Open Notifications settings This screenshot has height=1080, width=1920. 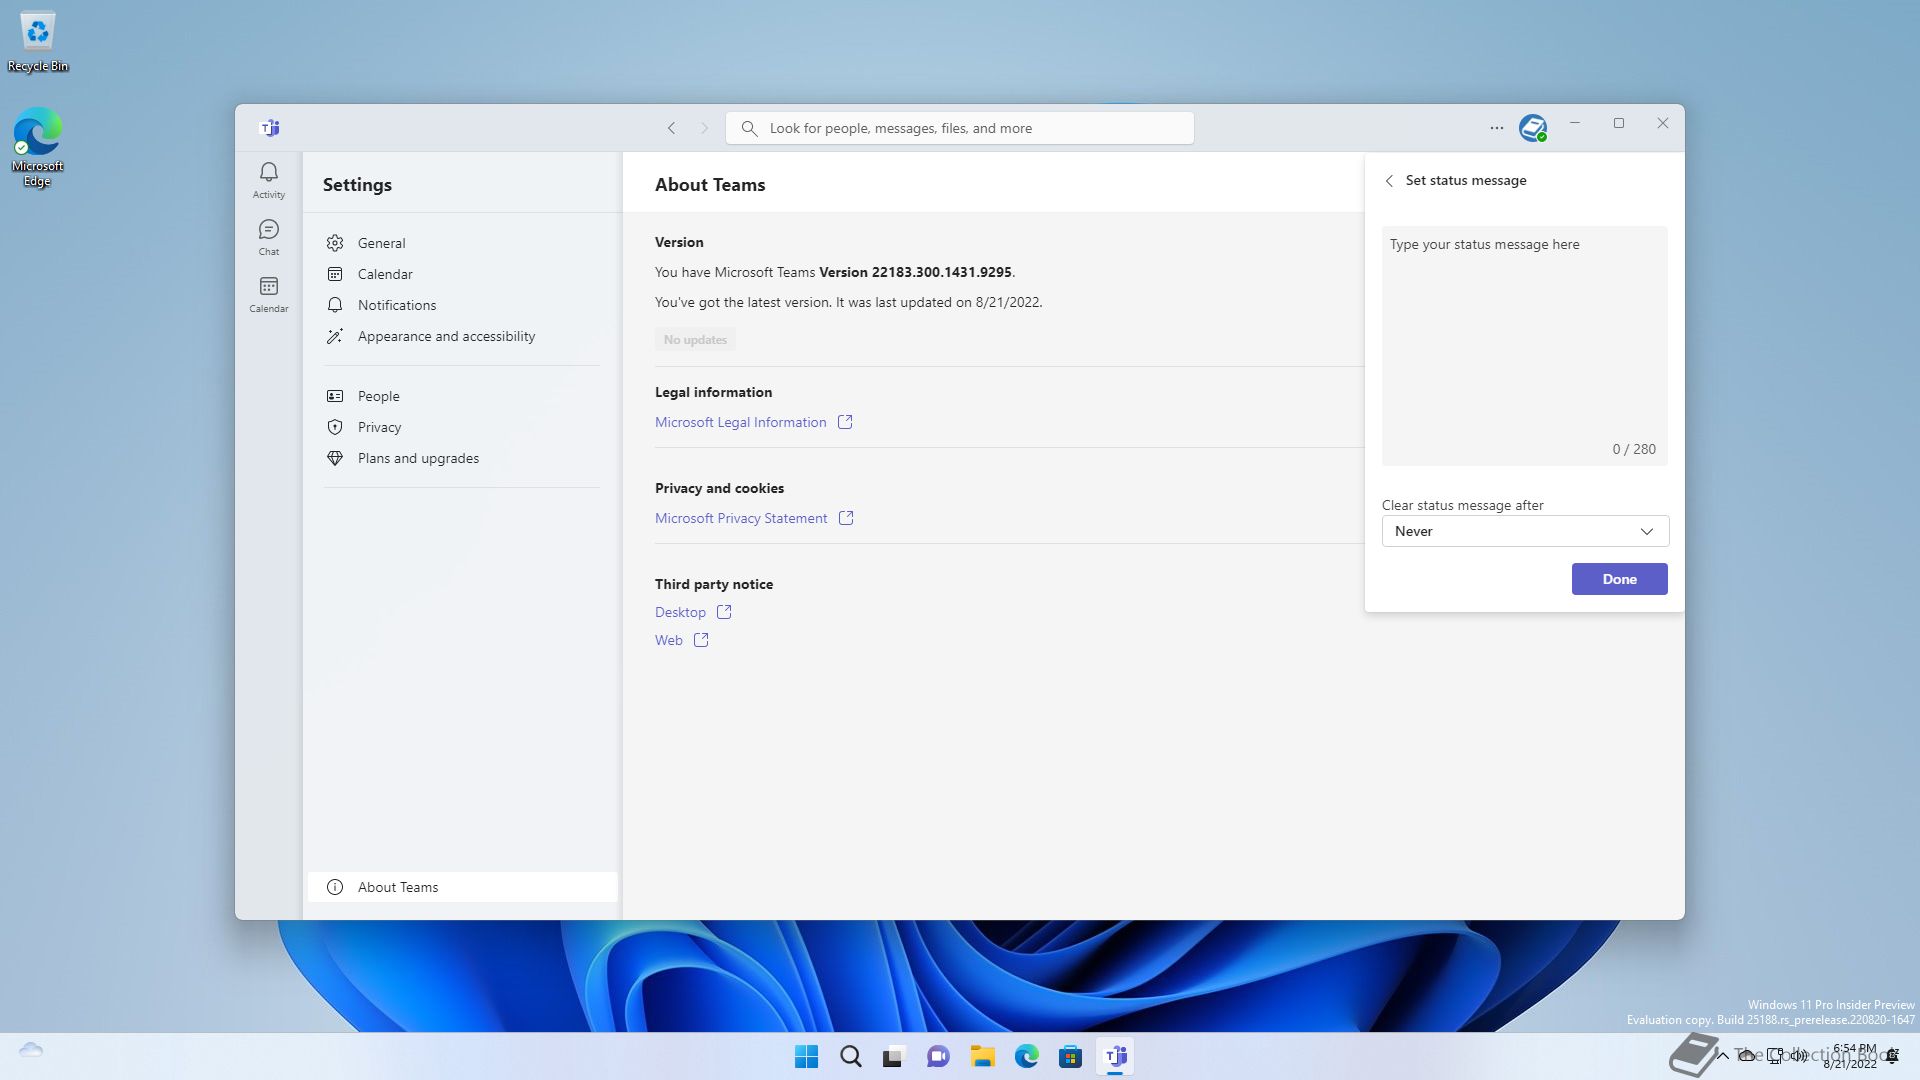pos(462,305)
